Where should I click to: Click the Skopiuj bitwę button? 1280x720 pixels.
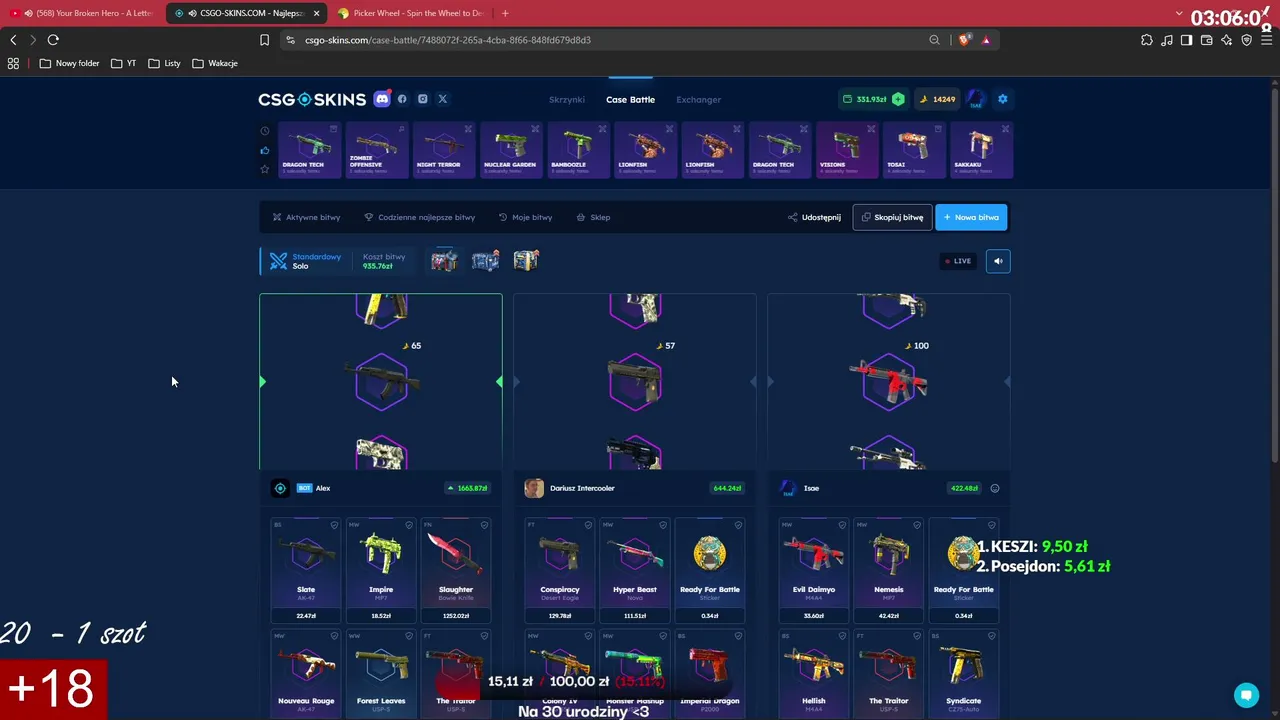tap(892, 217)
